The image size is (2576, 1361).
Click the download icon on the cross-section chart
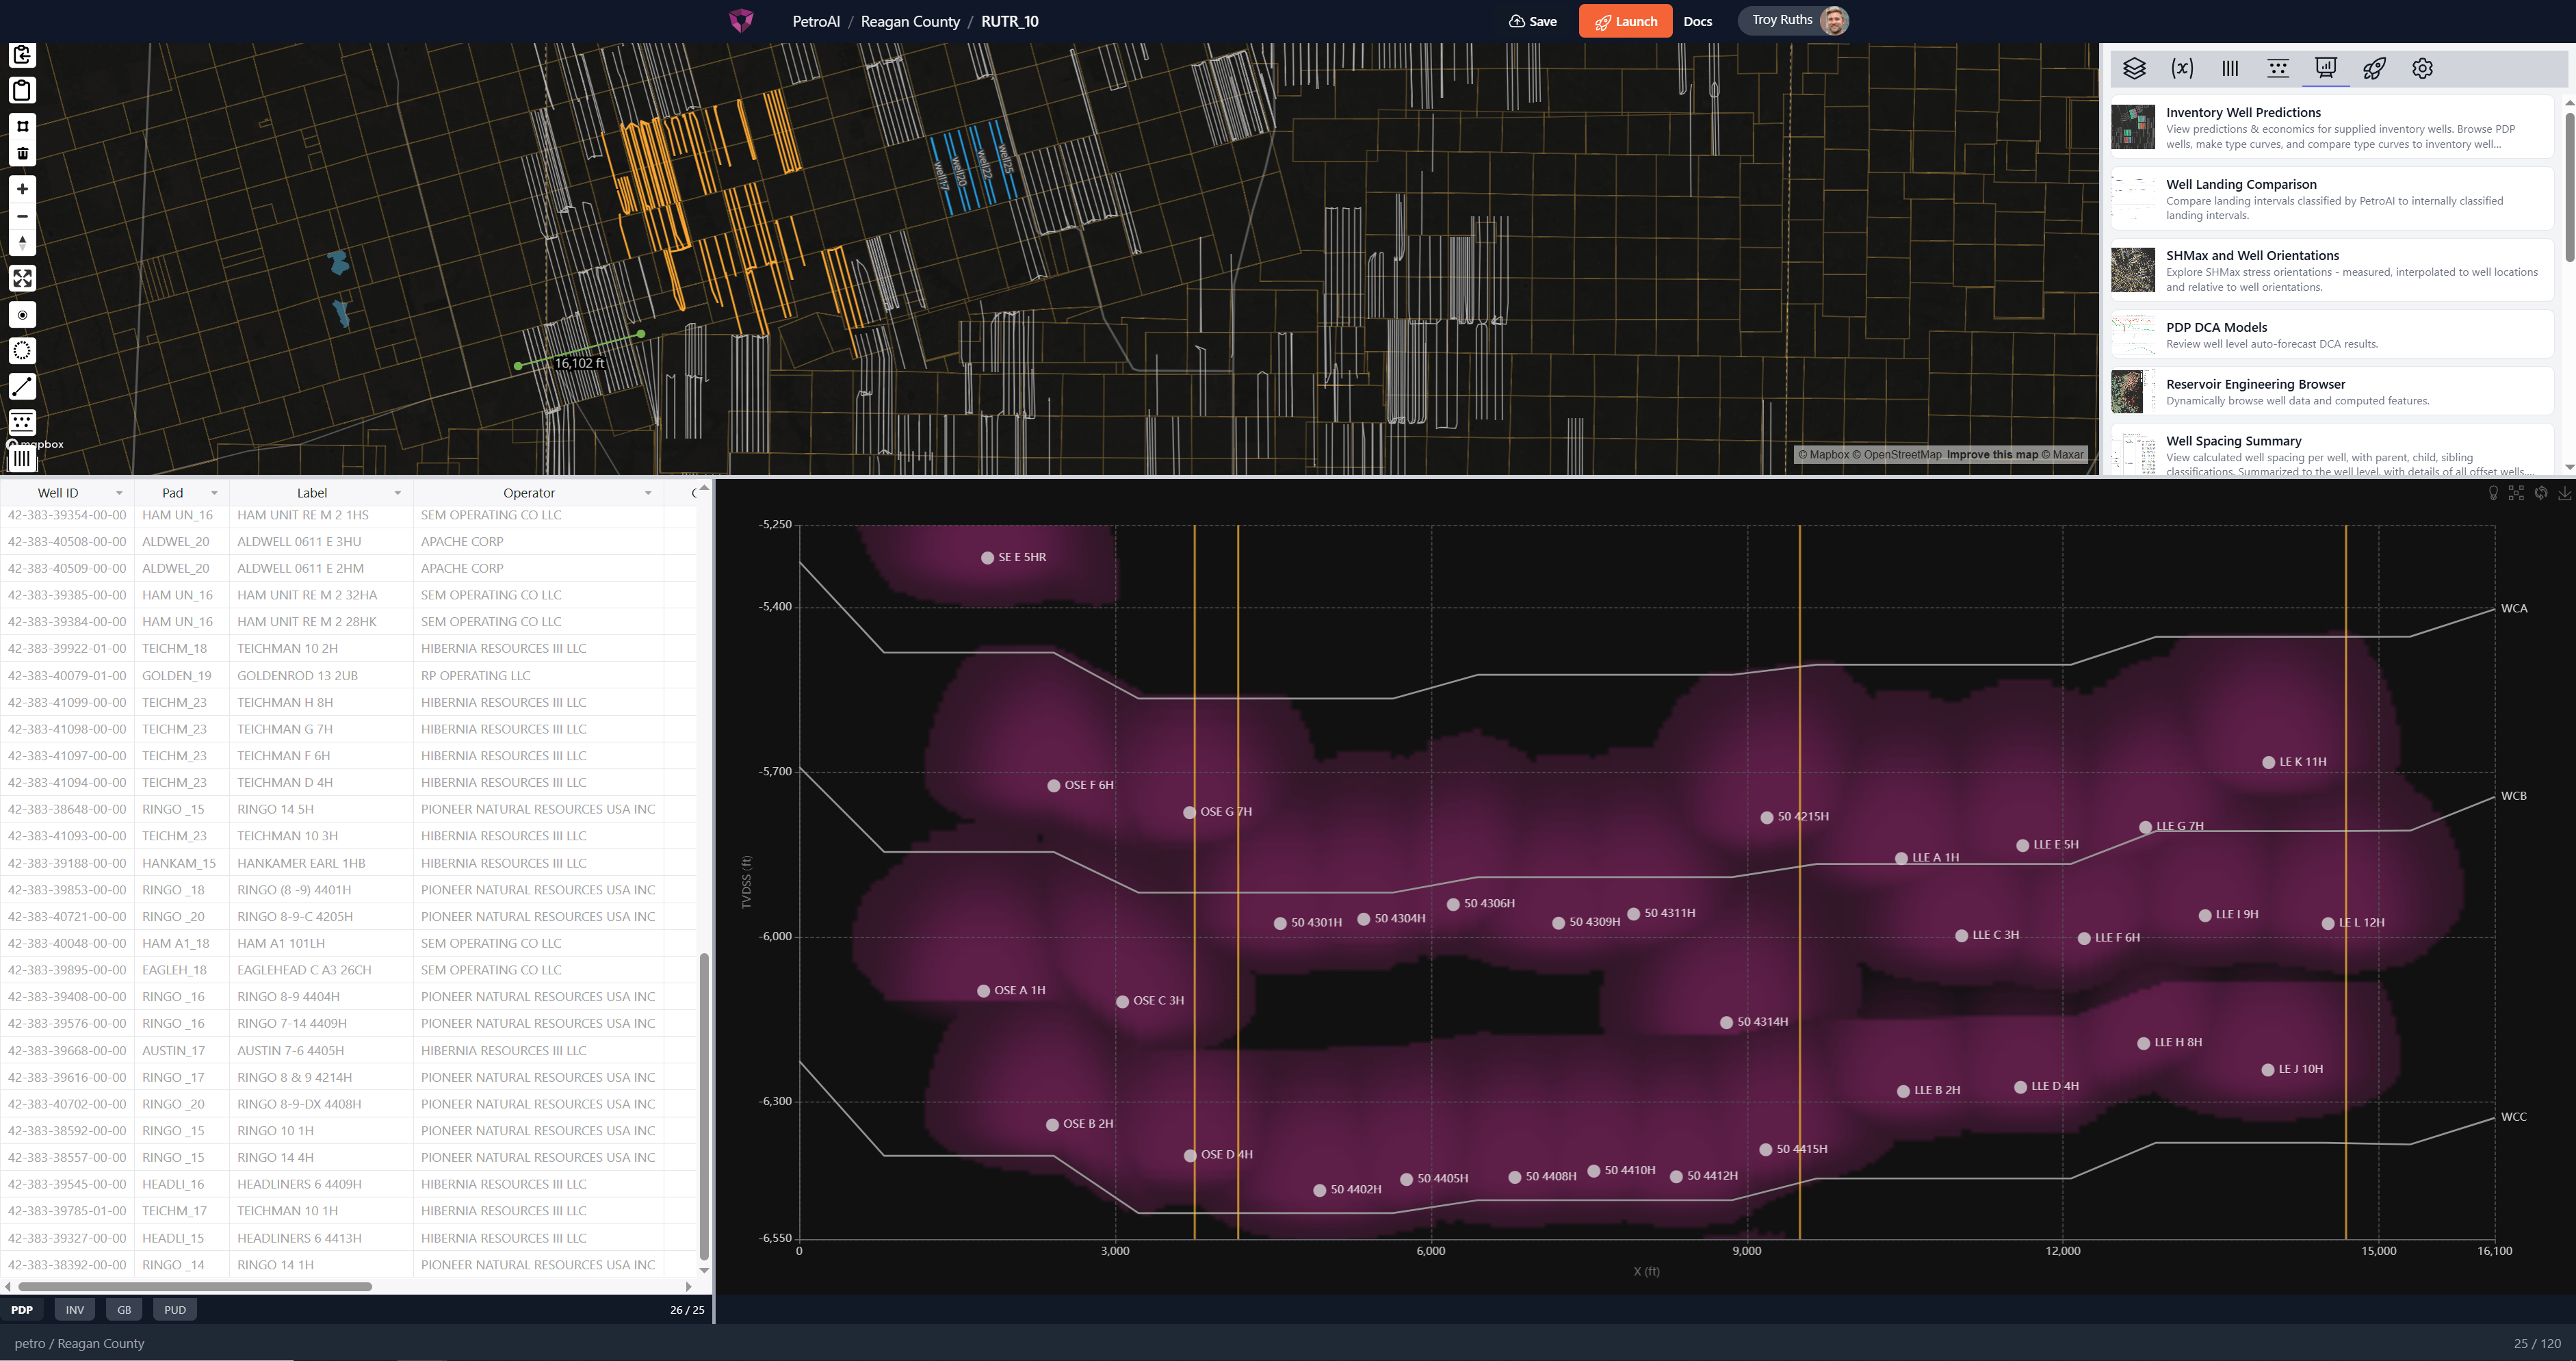(2564, 493)
